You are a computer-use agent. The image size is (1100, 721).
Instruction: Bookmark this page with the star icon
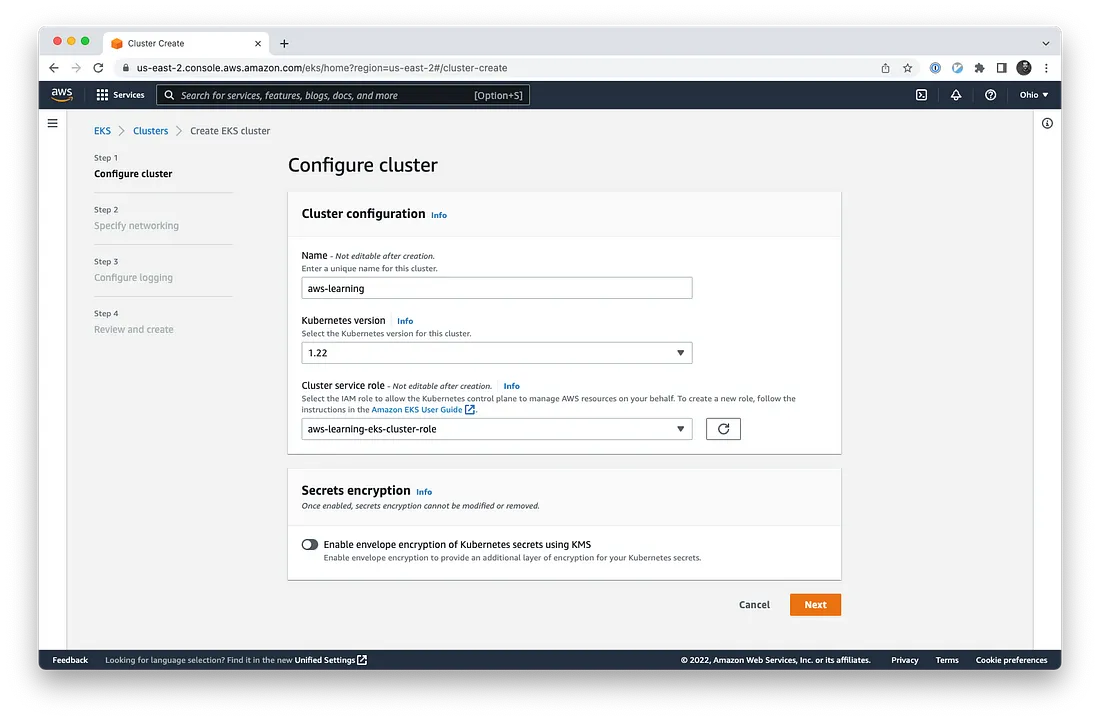click(x=907, y=68)
